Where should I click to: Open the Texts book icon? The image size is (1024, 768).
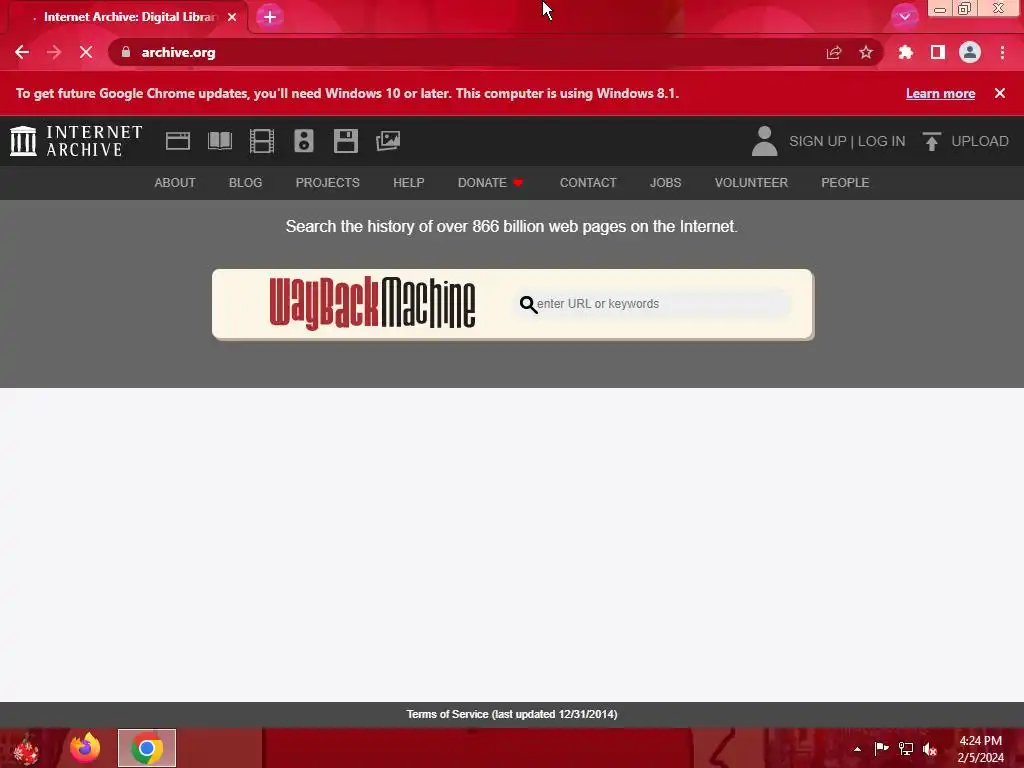(220, 141)
